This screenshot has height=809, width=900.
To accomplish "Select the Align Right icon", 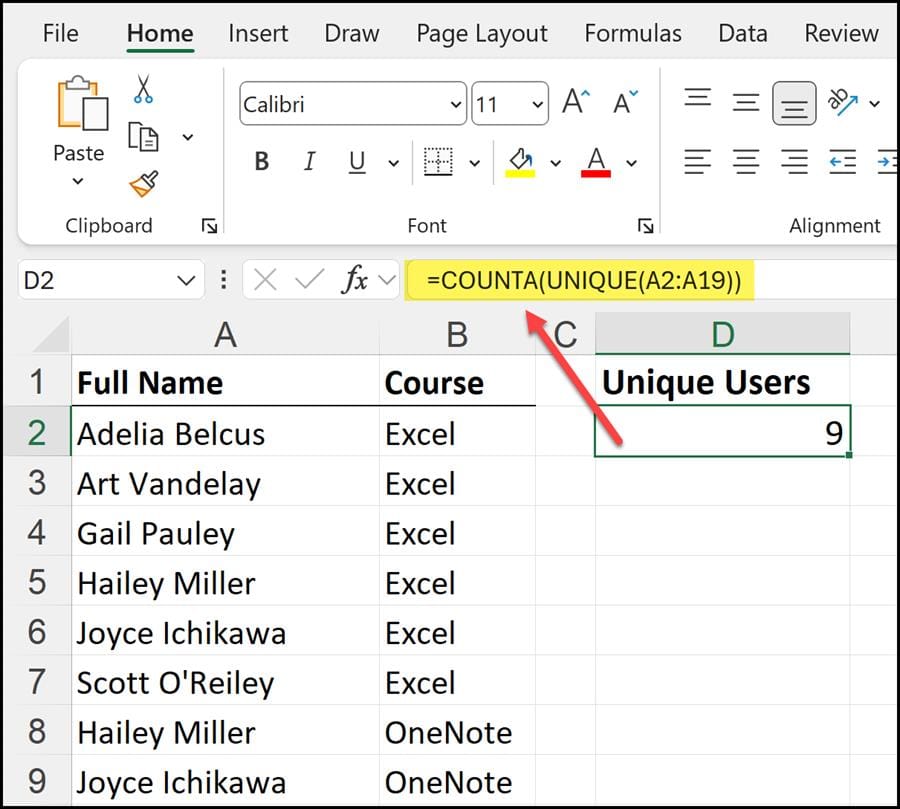I will pos(795,162).
